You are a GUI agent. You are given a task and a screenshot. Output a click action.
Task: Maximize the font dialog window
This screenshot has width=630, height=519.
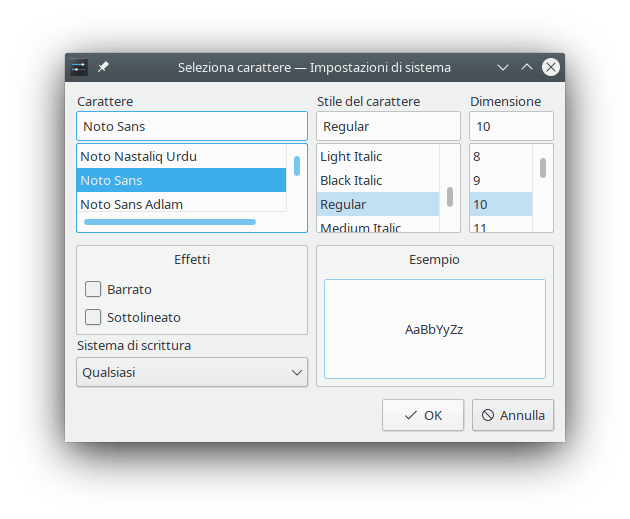pos(527,67)
